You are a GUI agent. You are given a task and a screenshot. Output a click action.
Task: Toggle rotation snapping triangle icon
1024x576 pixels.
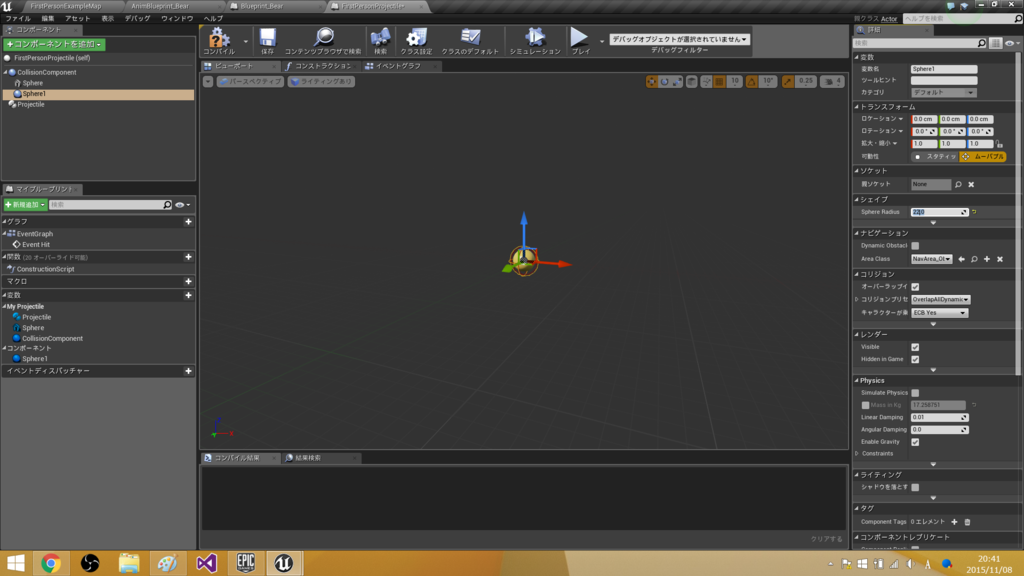point(752,82)
